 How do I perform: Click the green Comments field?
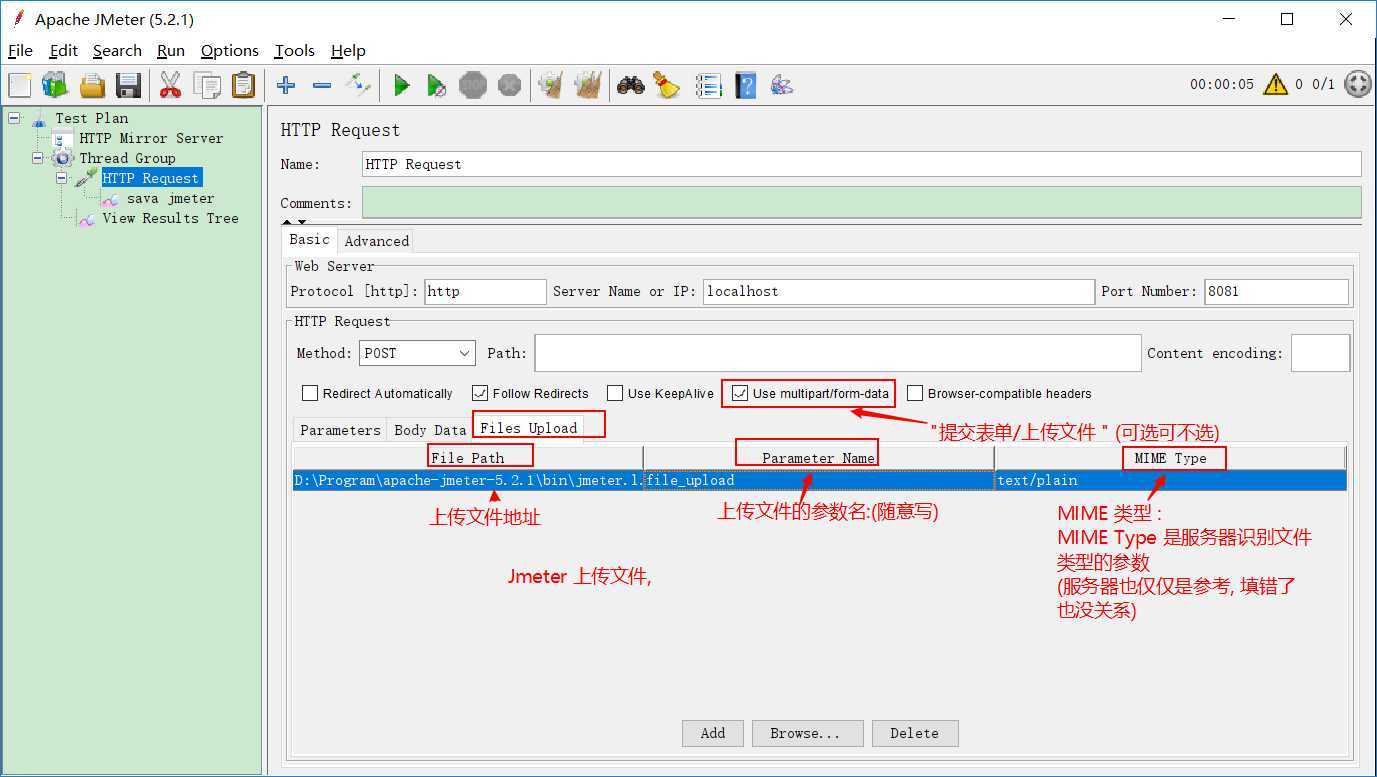pos(861,201)
